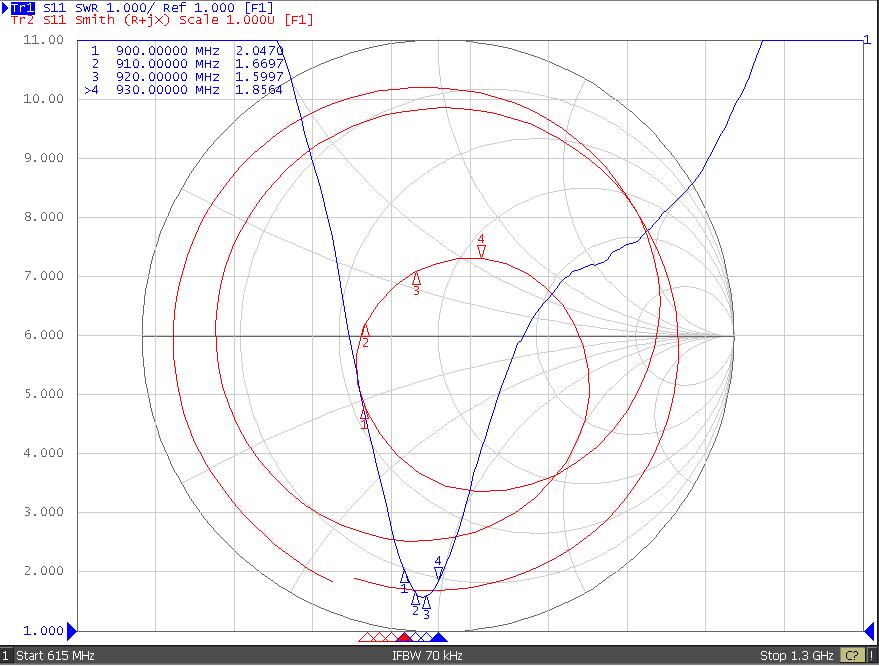Click right reference position triangle
This screenshot has width=879, height=666.
pos(867,630)
